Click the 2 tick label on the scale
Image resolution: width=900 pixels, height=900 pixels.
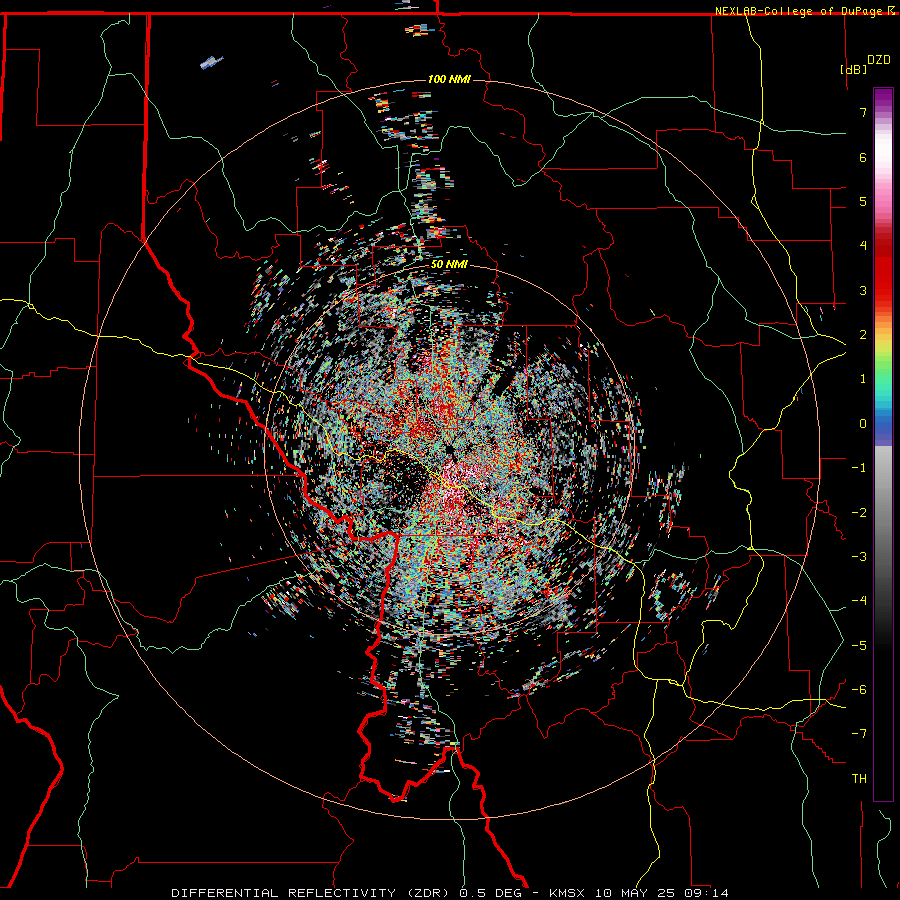click(x=863, y=335)
